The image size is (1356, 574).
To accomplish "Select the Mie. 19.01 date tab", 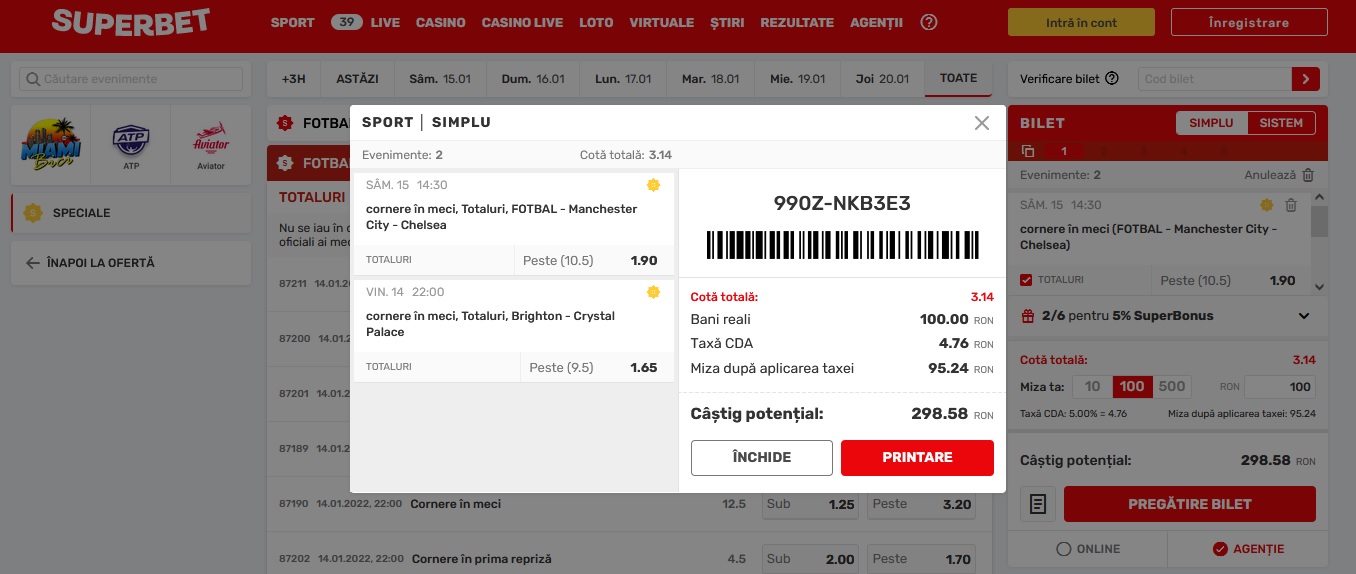I will (797, 78).
